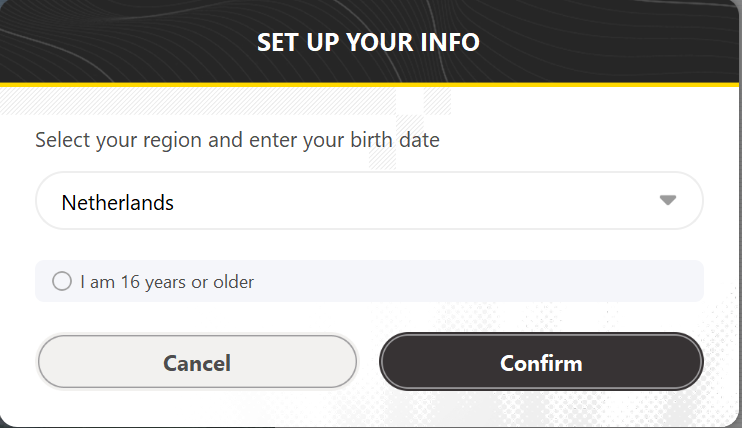Click the "SET UP YOUR INFO" header title

pos(368,43)
